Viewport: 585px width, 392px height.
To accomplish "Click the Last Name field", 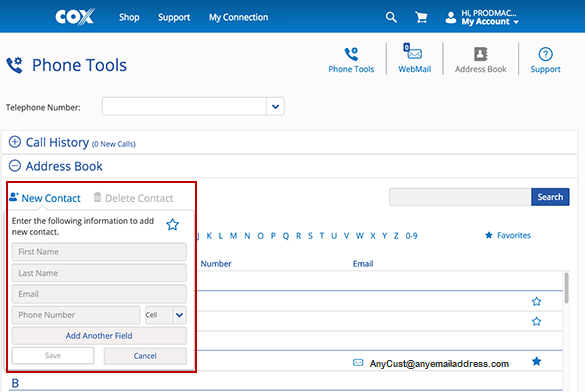I will pyautogui.click(x=99, y=273).
